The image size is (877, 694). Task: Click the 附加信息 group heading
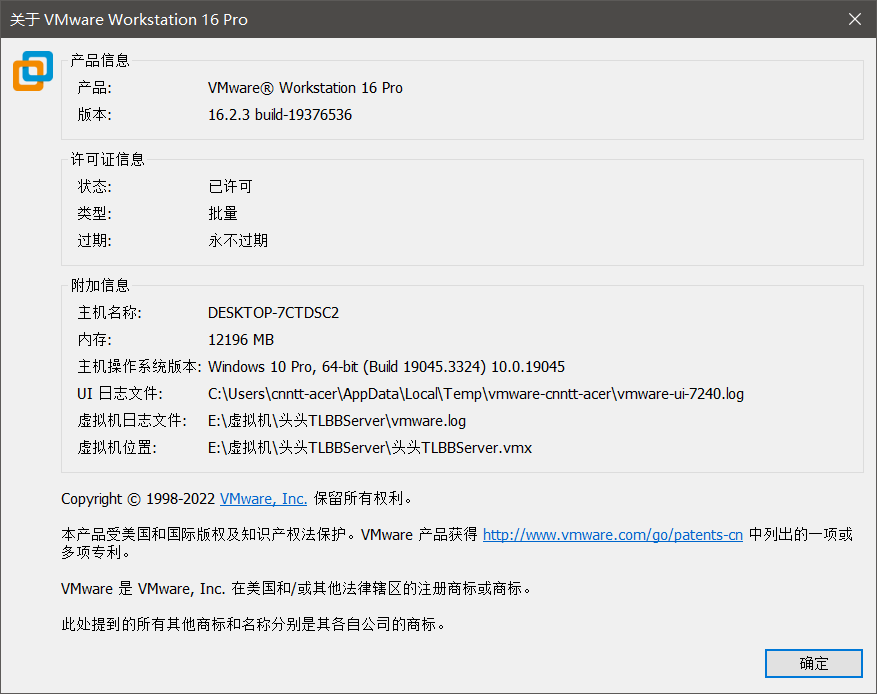tap(100, 285)
